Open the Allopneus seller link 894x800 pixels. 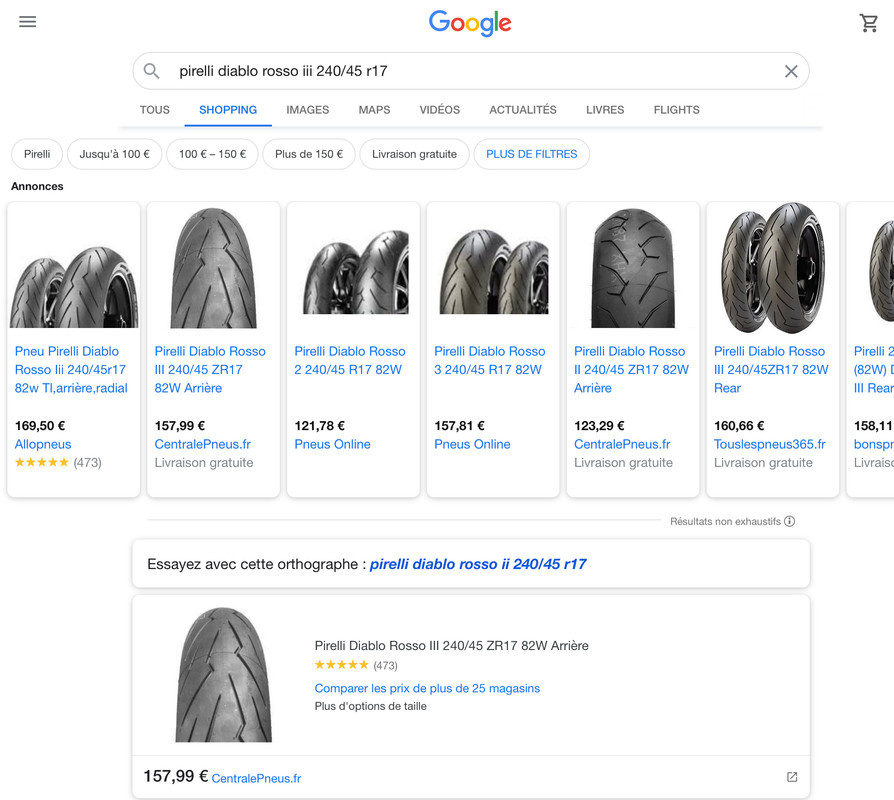(x=43, y=444)
